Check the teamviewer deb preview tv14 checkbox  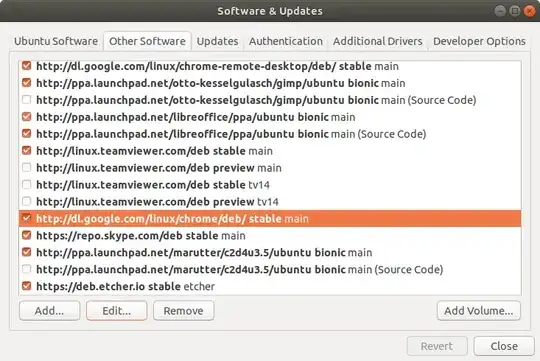tap(27, 201)
